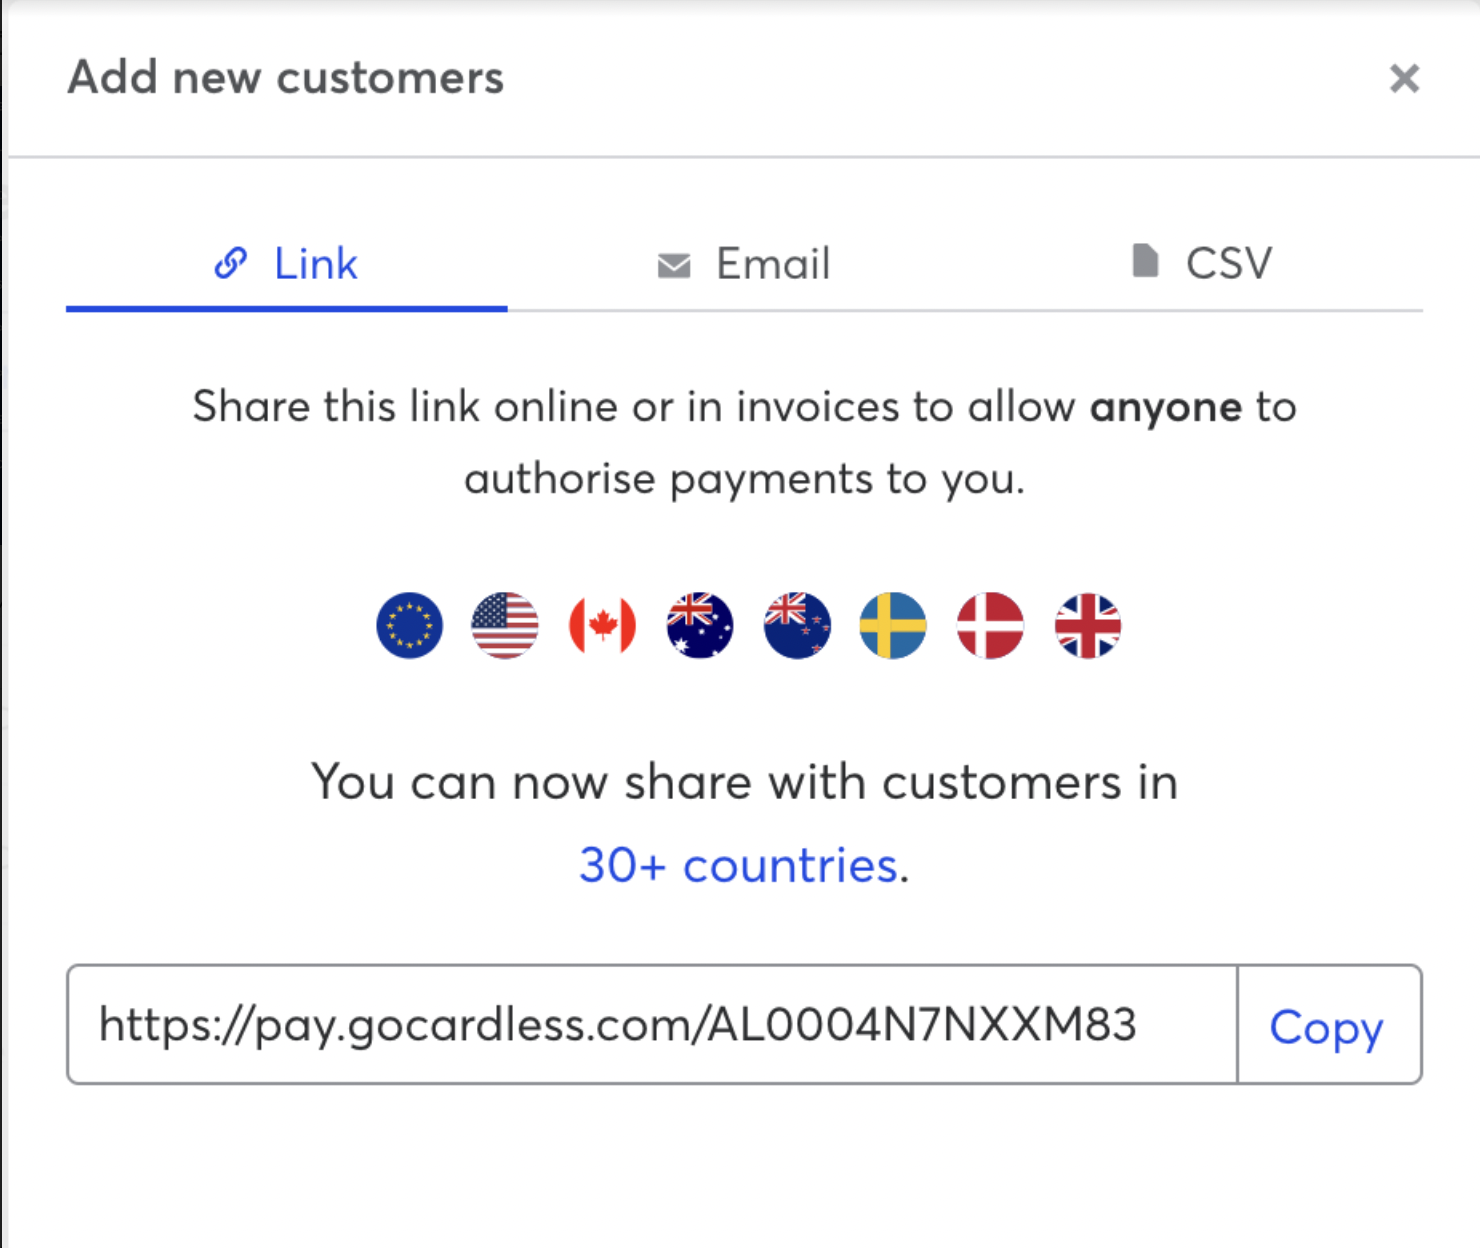Select the Australia flag icon
The image size is (1480, 1248).
click(700, 626)
